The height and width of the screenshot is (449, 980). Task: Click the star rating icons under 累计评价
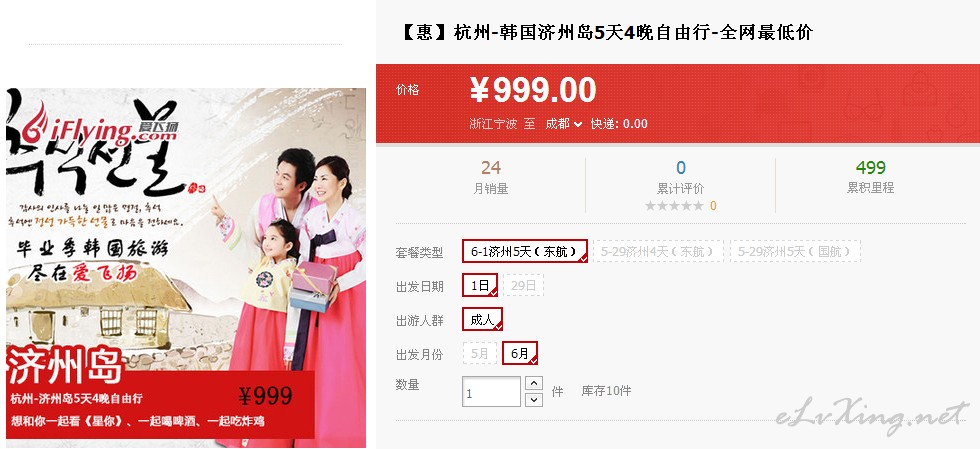click(x=674, y=206)
